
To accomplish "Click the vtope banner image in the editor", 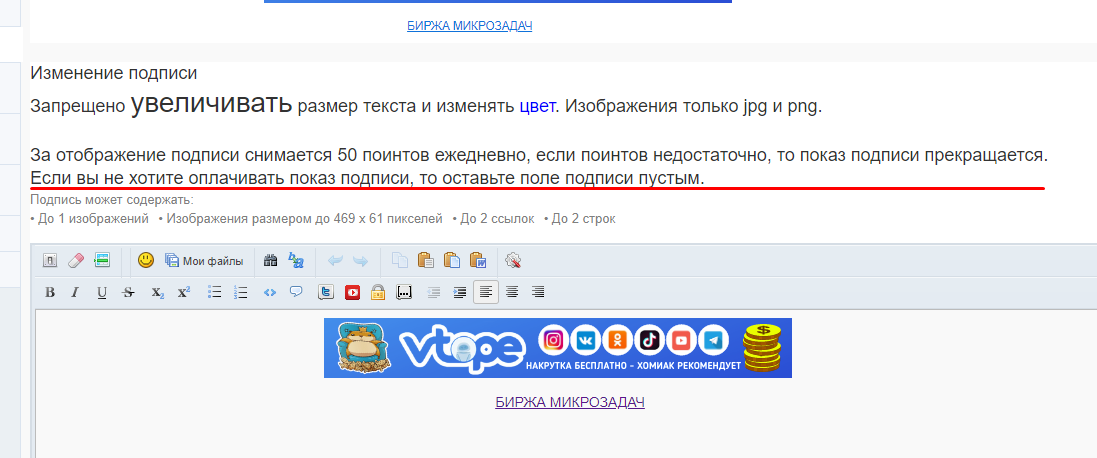I will coord(558,348).
